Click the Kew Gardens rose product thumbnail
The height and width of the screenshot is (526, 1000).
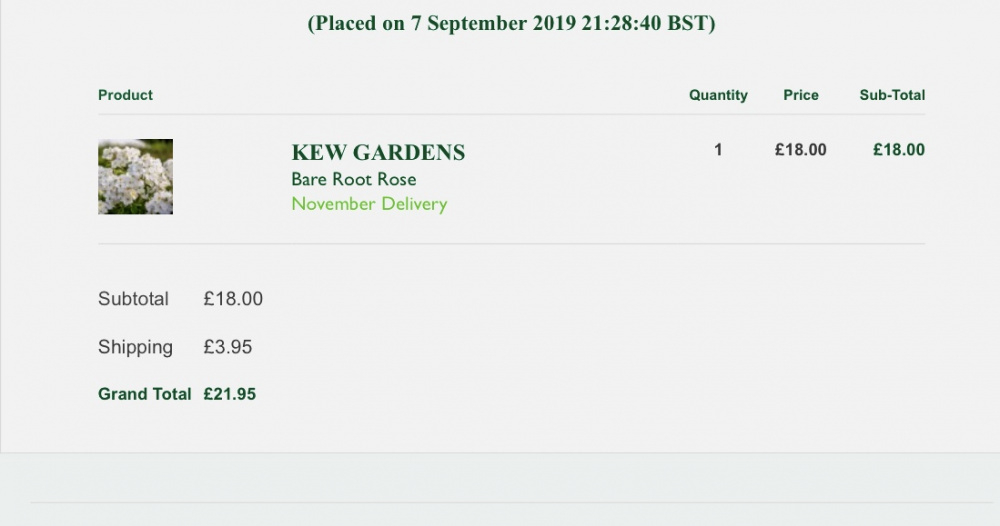[x=135, y=177]
